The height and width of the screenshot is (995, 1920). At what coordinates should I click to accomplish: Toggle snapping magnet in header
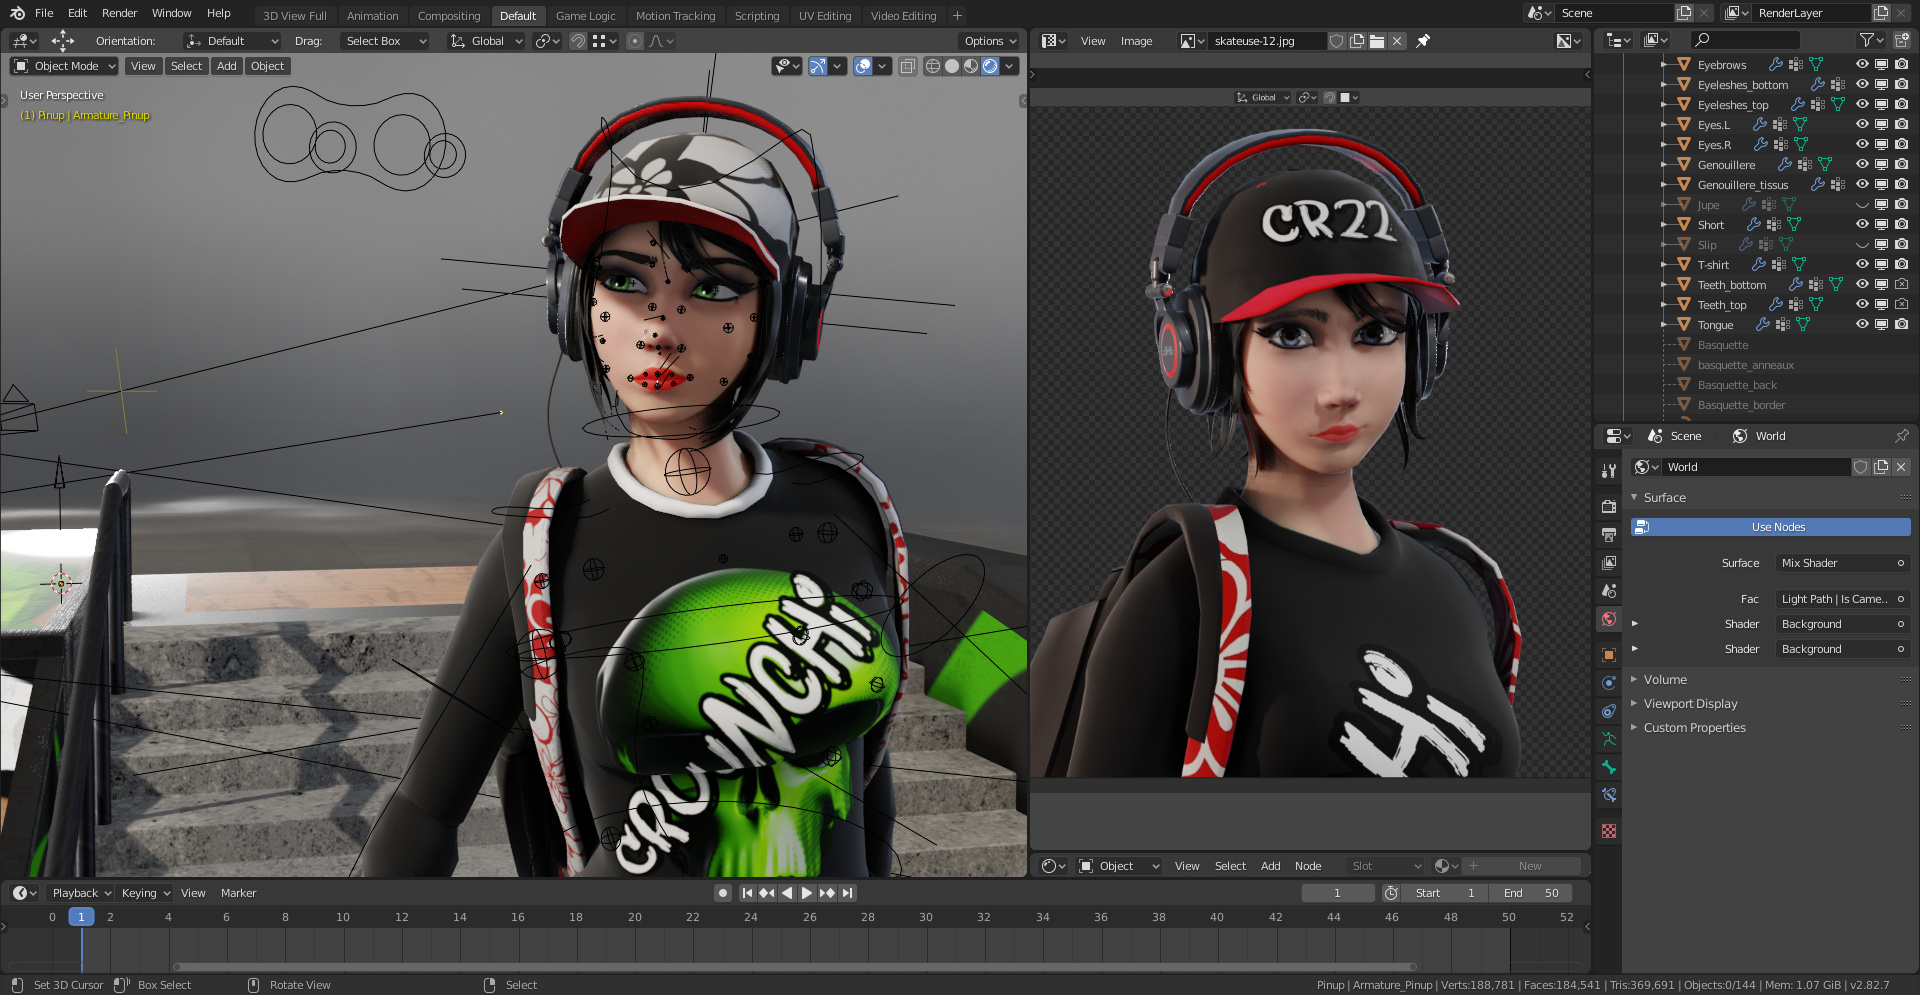pyautogui.click(x=578, y=41)
